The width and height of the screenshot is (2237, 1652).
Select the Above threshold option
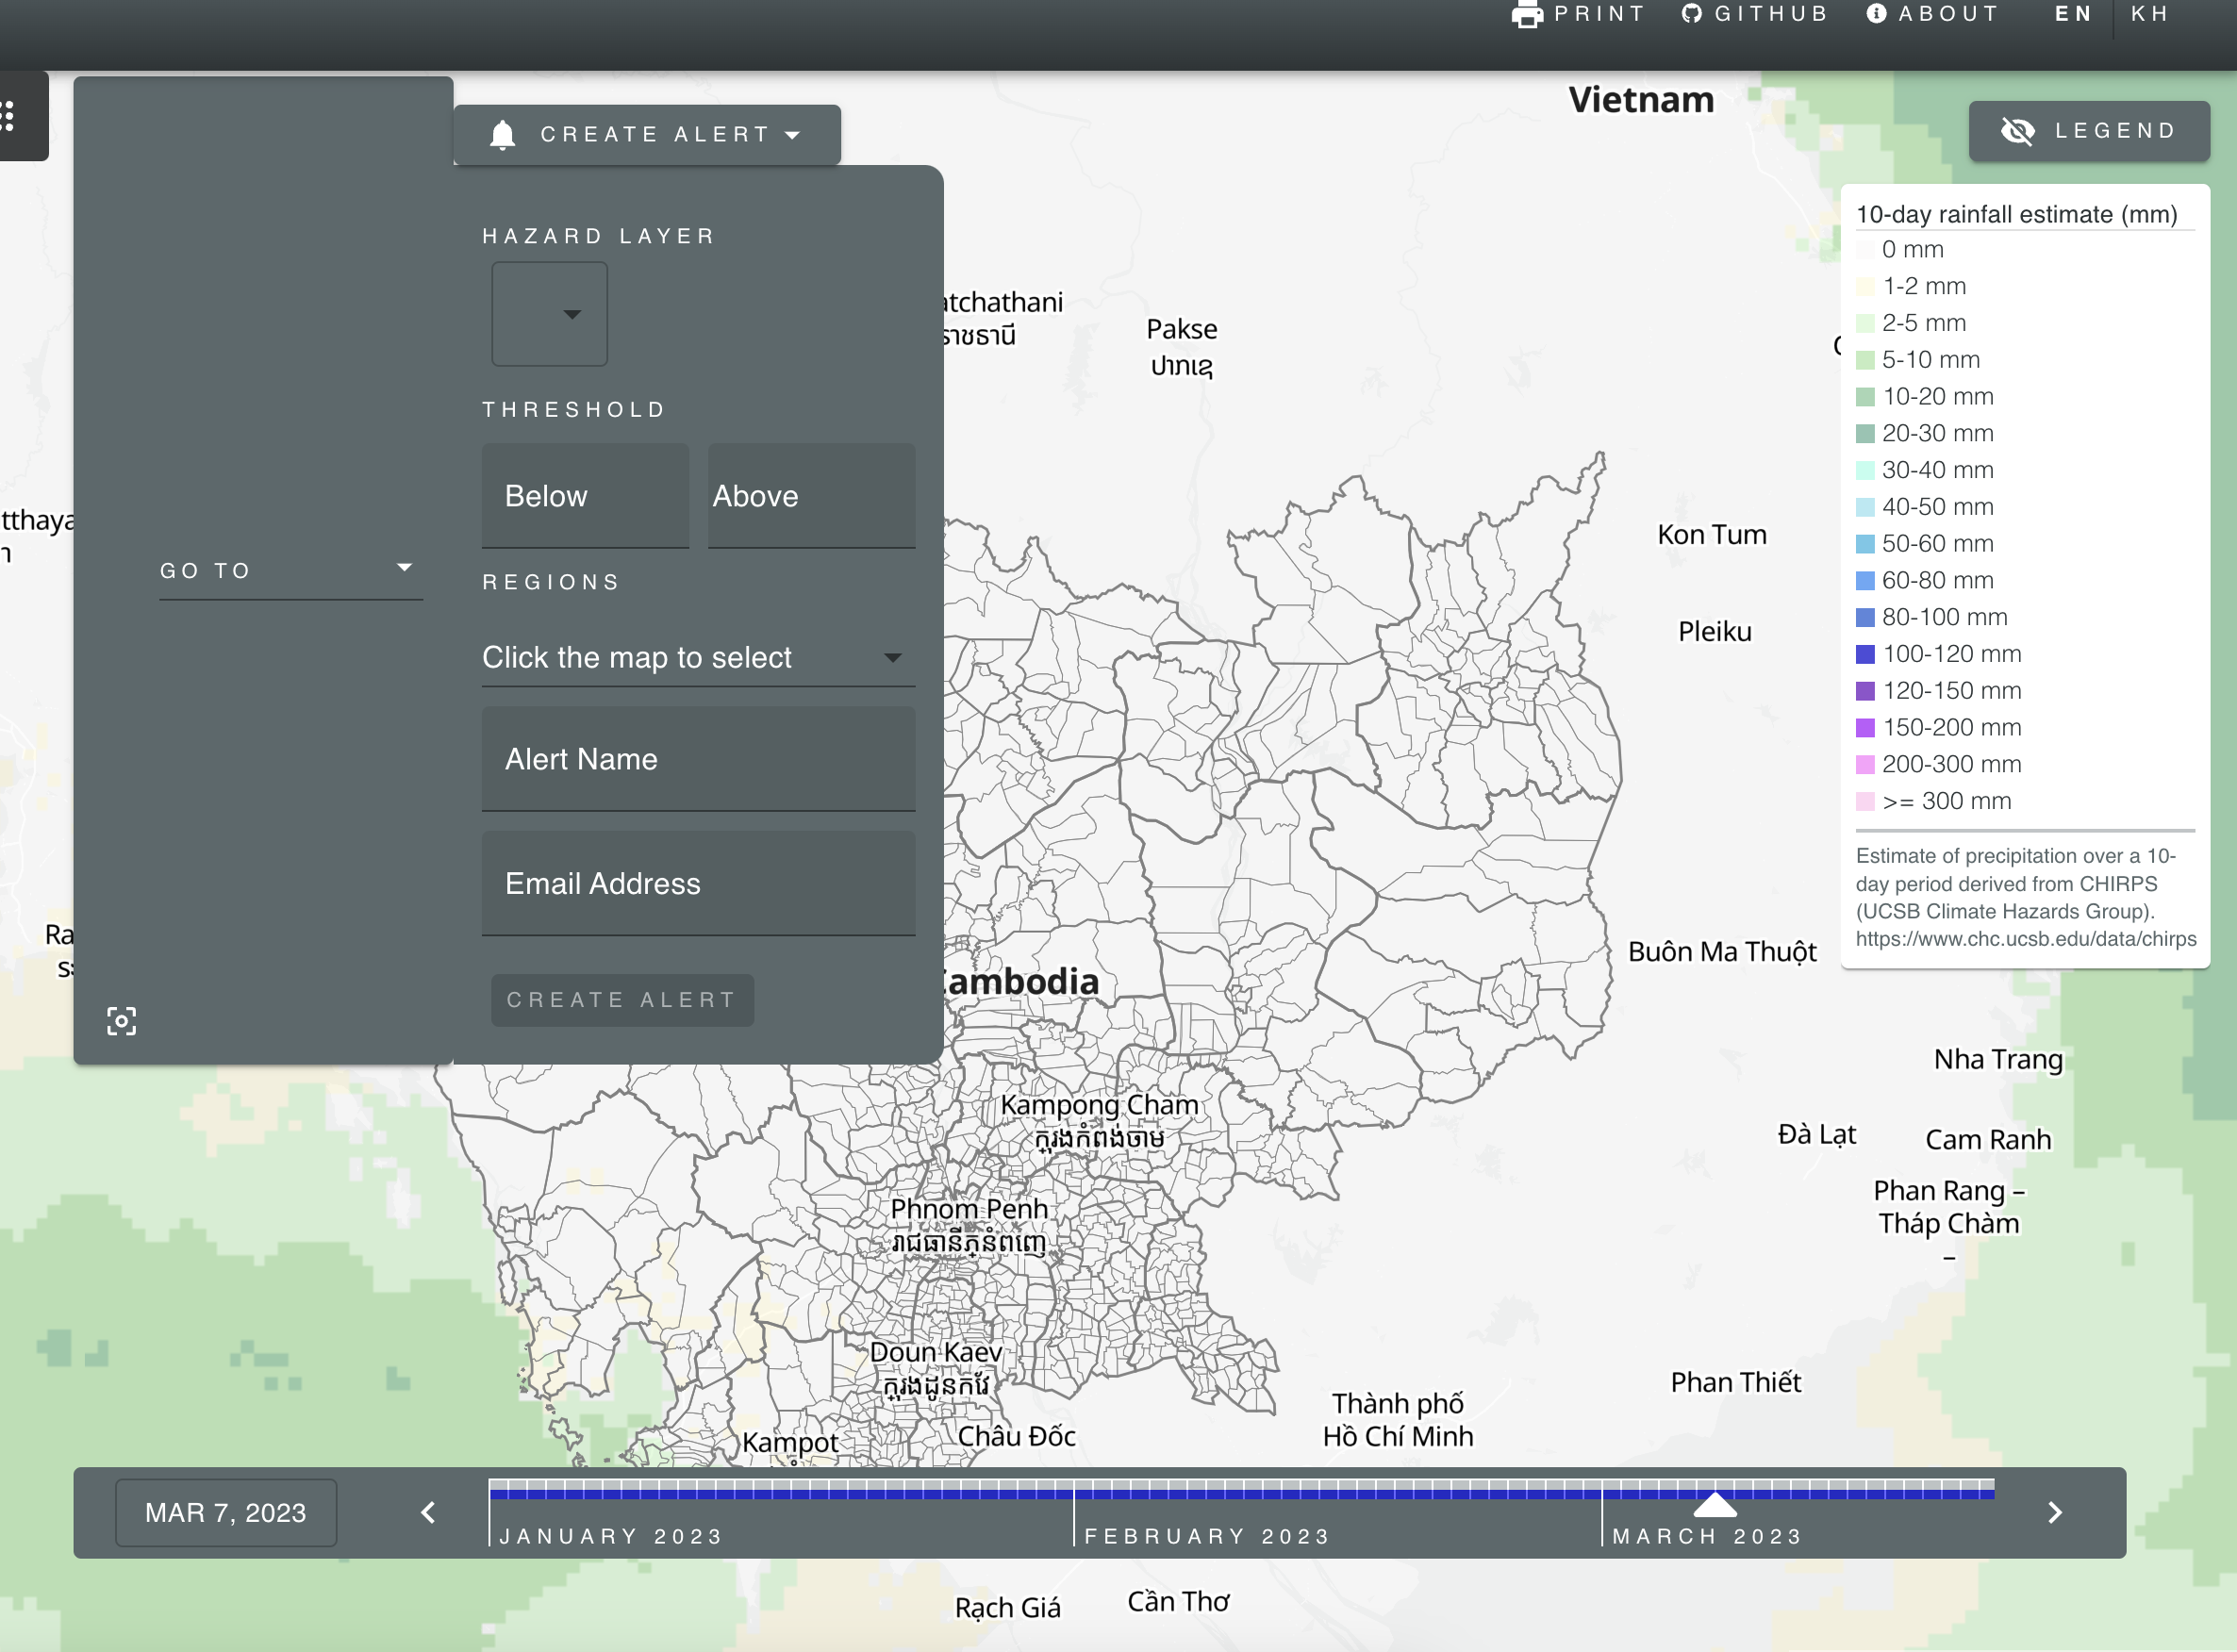pyautogui.click(x=811, y=495)
